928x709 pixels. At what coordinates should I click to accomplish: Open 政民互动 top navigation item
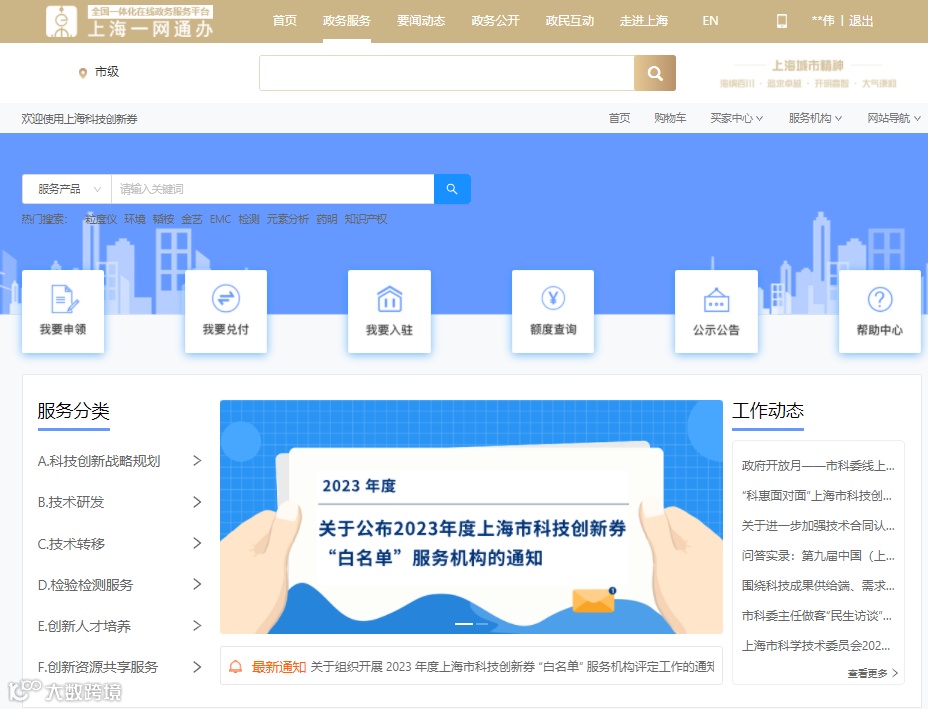[570, 21]
